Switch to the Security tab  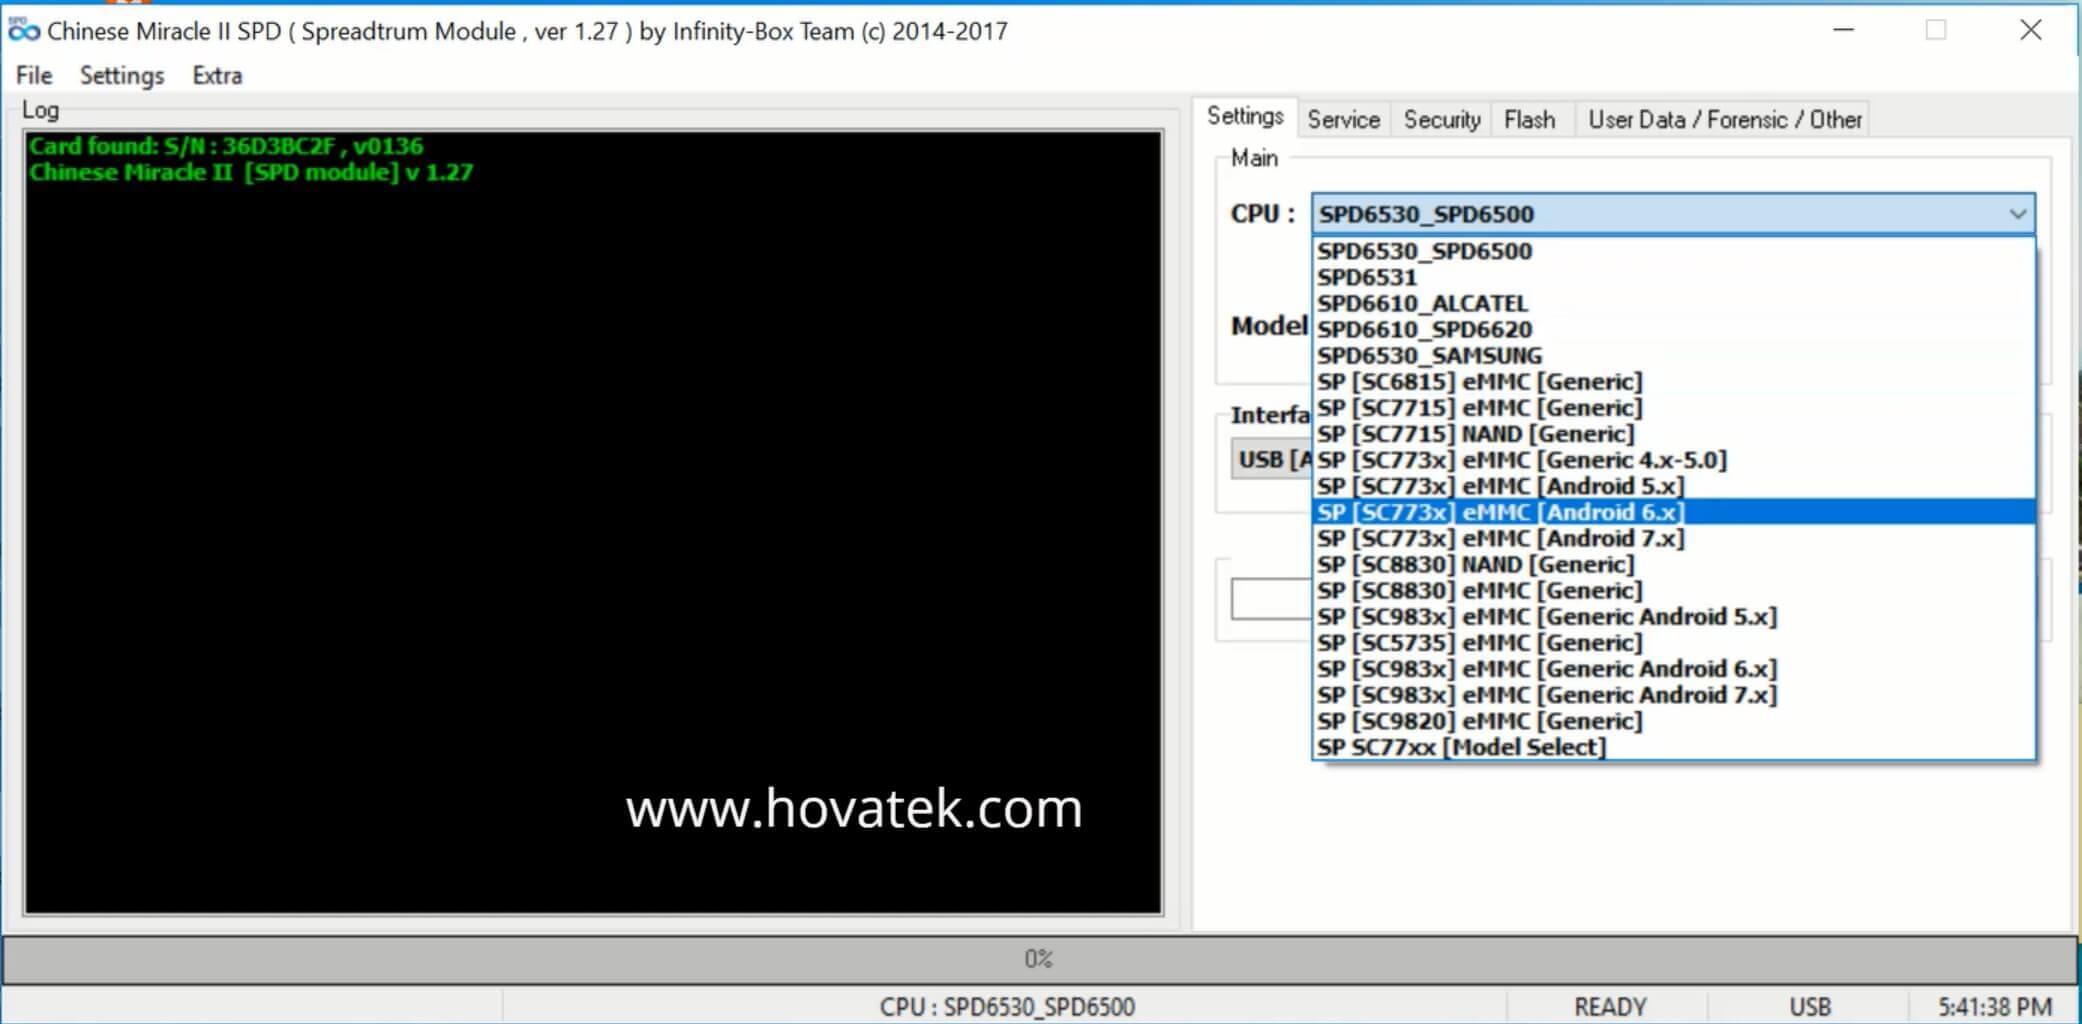click(1441, 120)
